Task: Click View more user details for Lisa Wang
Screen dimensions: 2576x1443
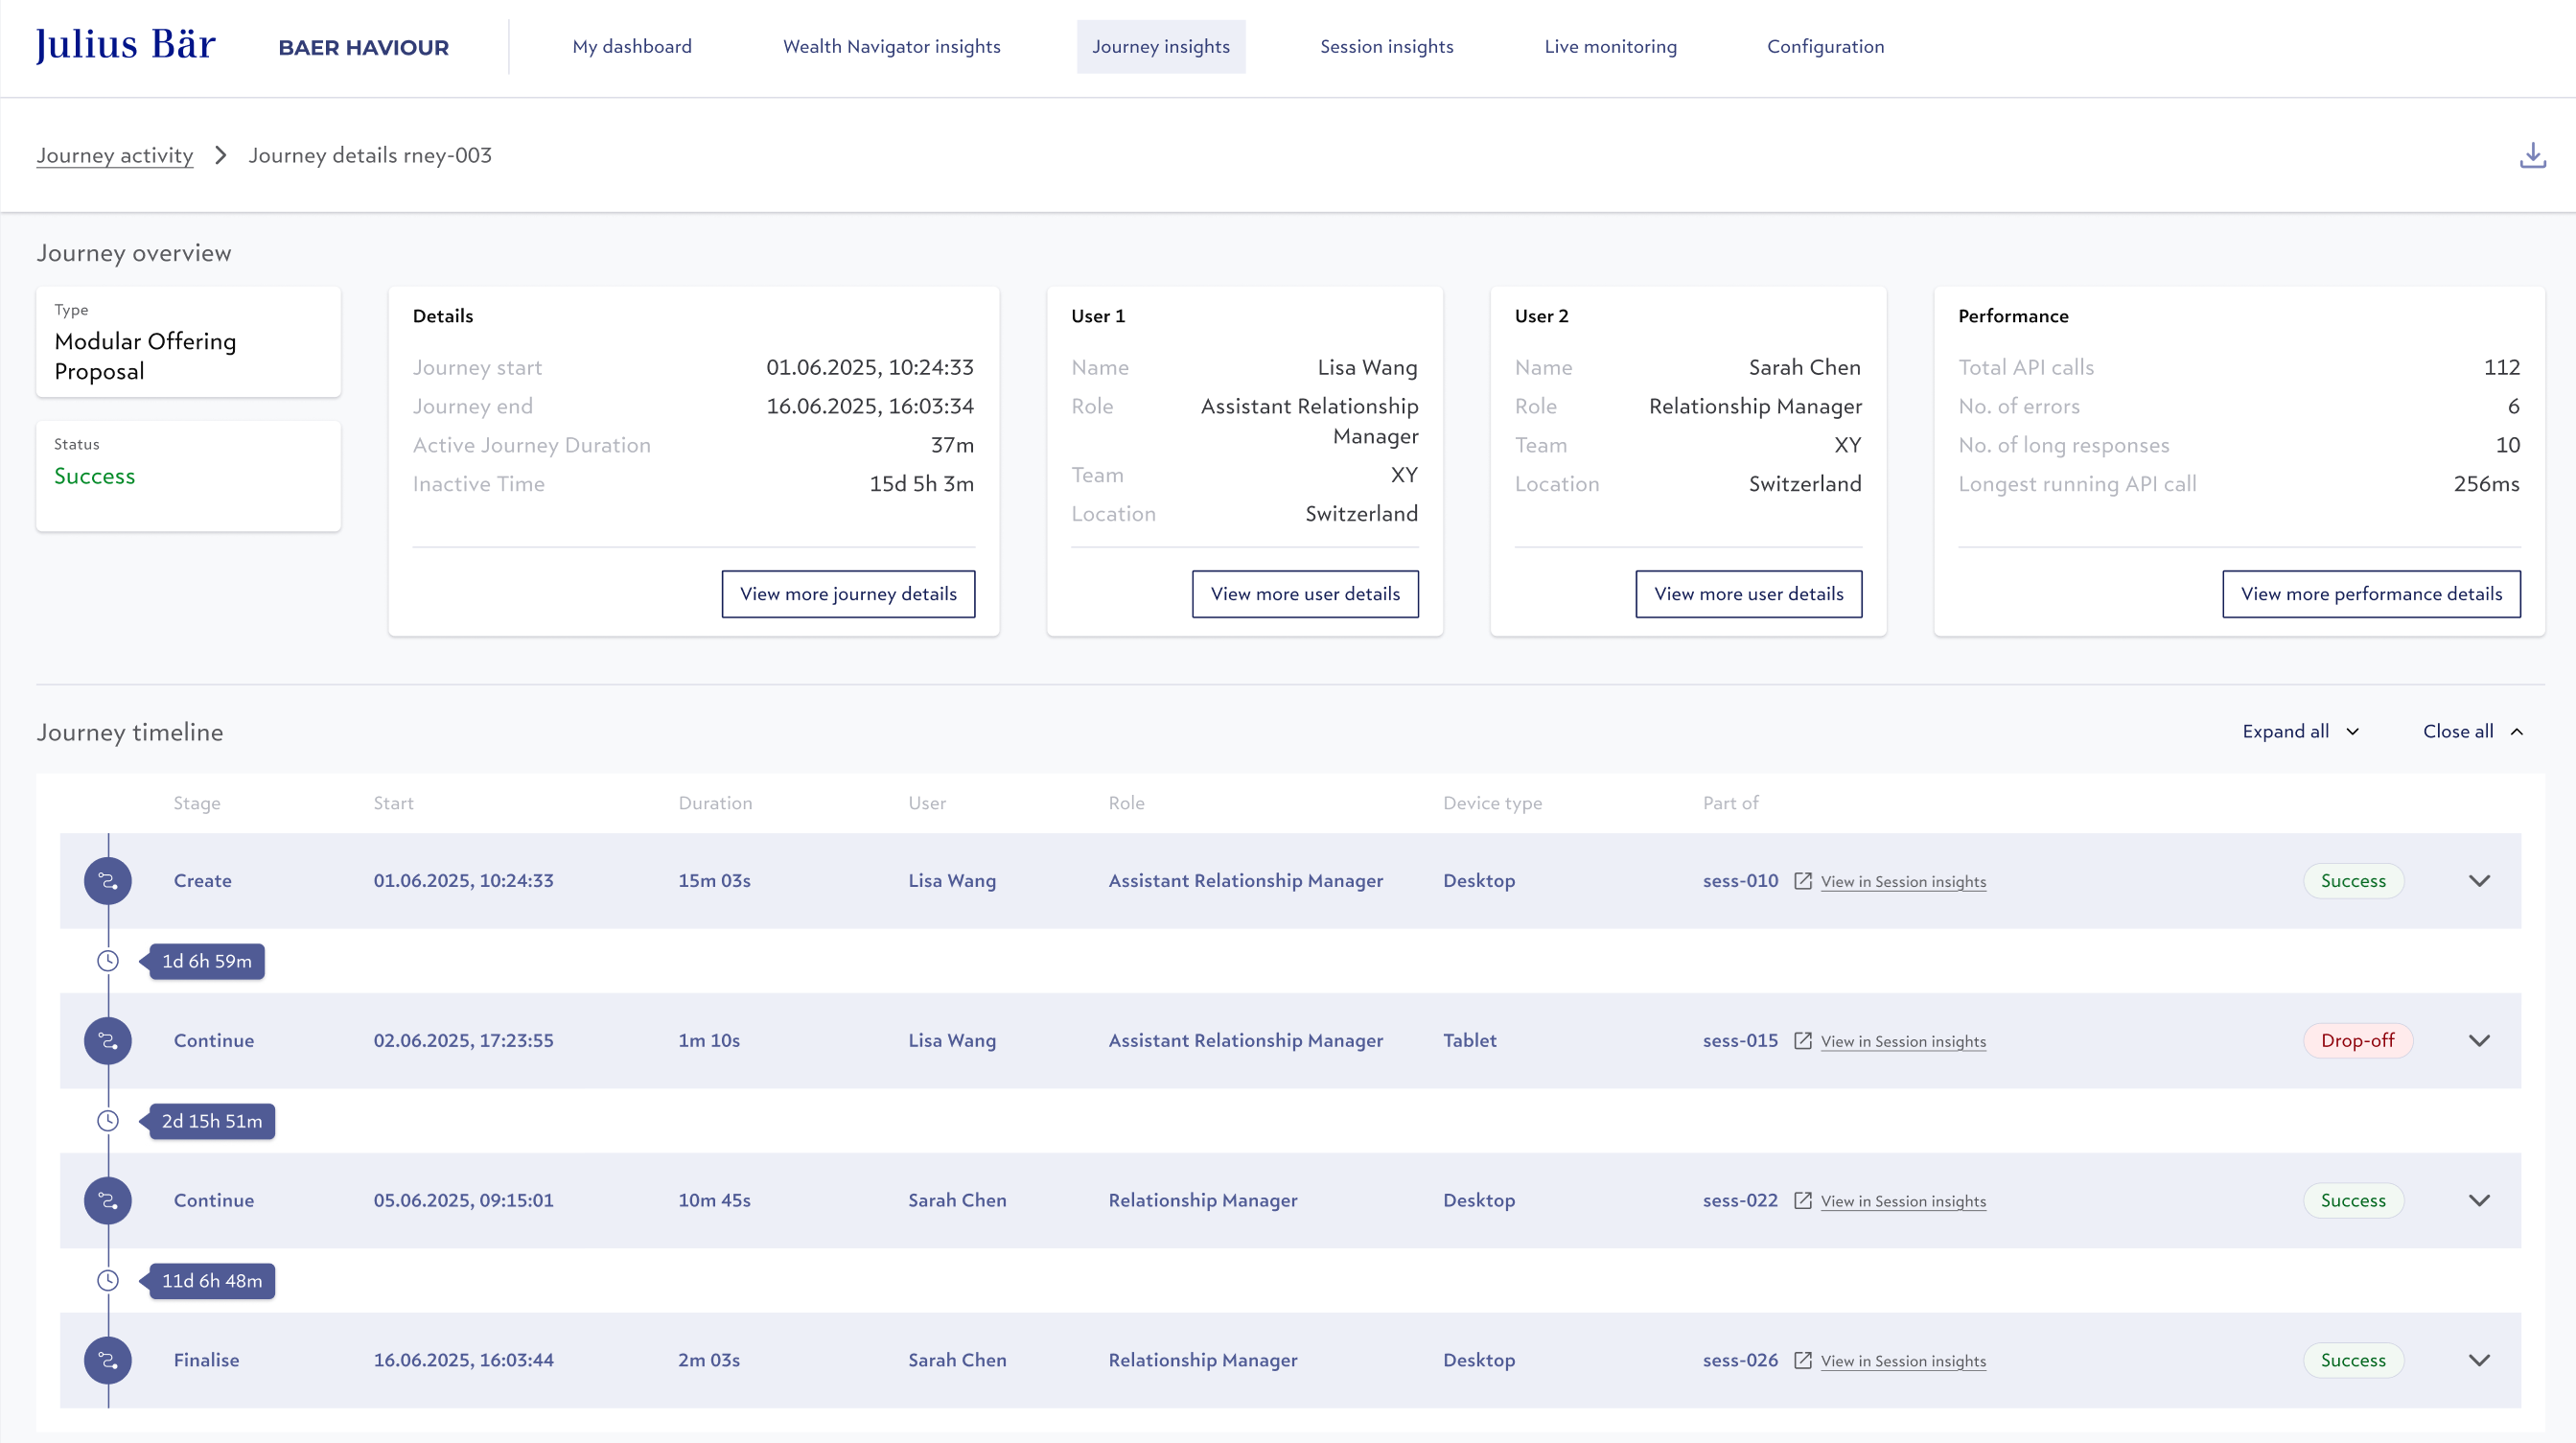Action: [1305, 594]
